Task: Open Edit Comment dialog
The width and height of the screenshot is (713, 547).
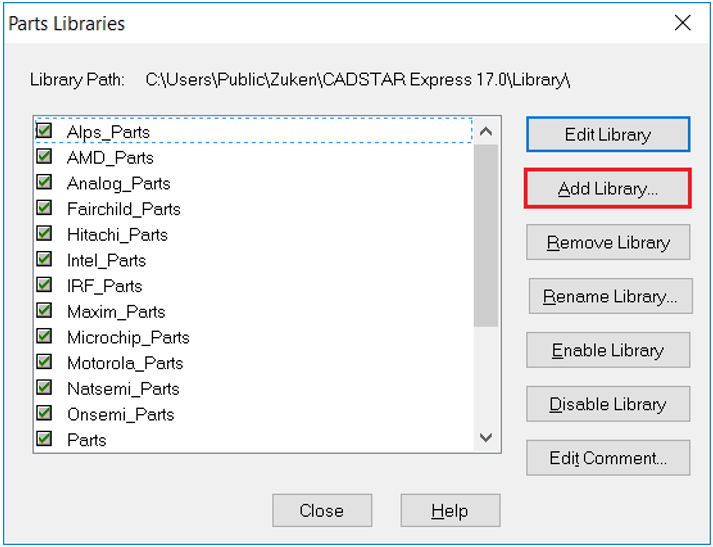Action: pyautogui.click(x=608, y=458)
